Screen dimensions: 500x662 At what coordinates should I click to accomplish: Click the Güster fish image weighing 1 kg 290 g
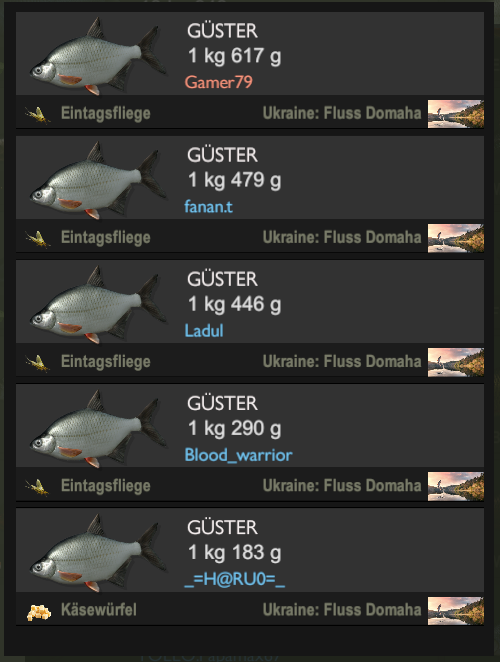(x=98, y=429)
